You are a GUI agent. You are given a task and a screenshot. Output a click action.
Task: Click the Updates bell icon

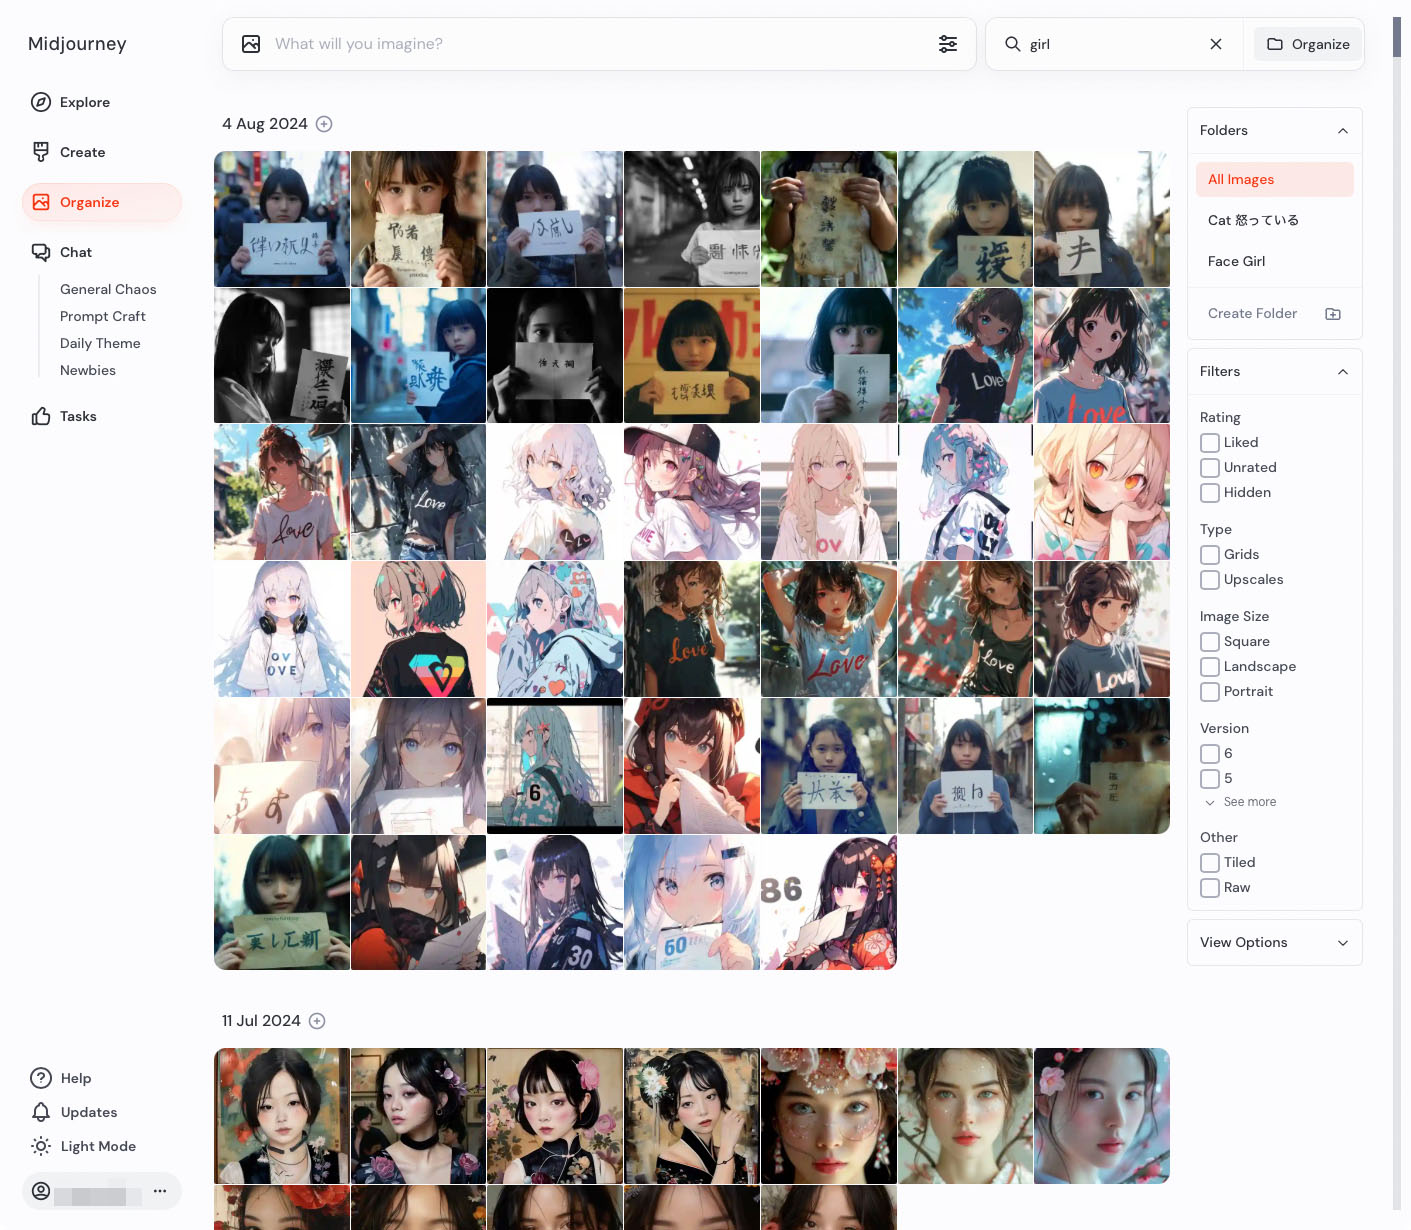point(41,1112)
